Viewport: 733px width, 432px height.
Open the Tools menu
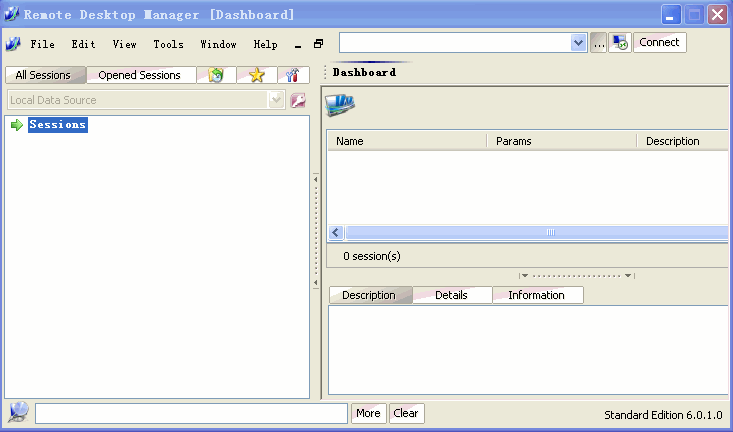[x=169, y=44]
